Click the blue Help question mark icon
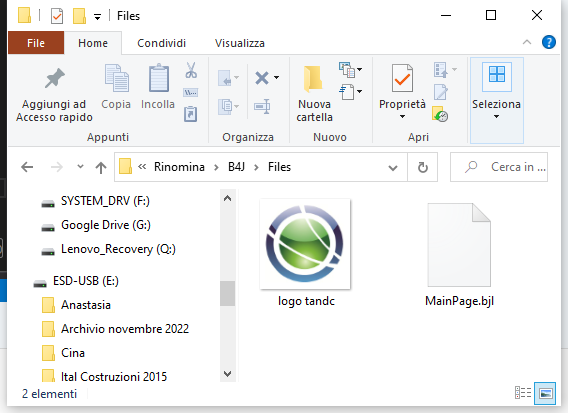The width and height of the screenshot is (568, 413). pos(549,42)
